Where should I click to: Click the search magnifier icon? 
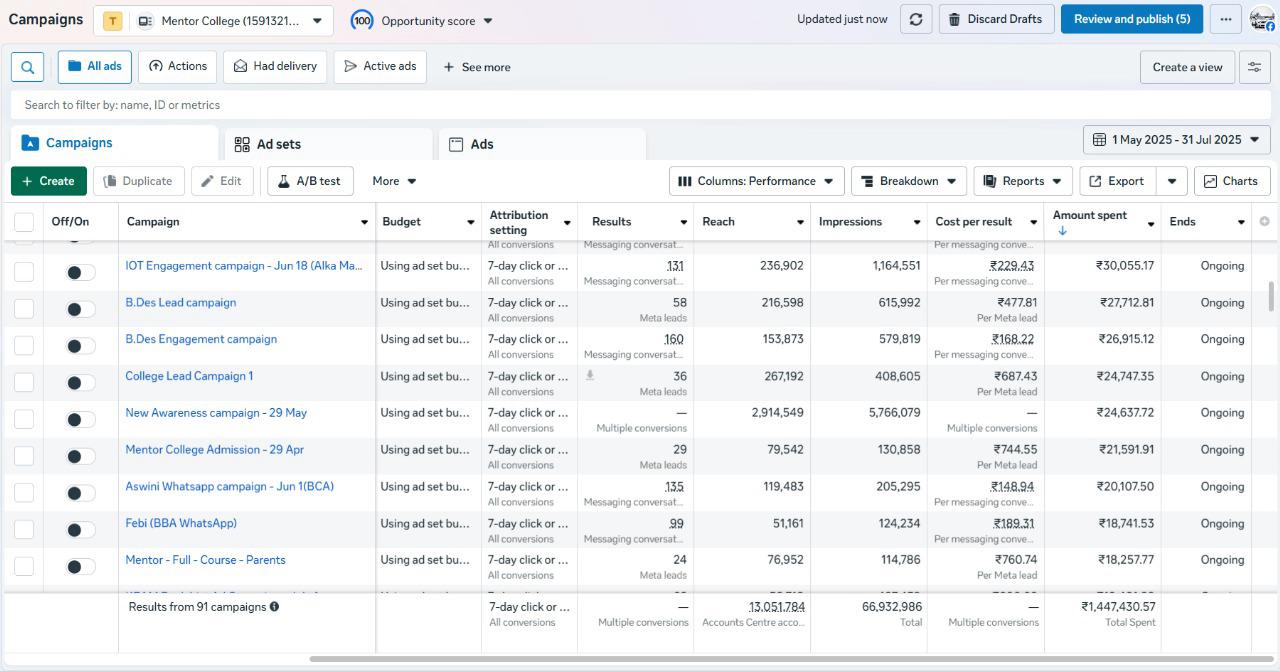coord(27,67)
